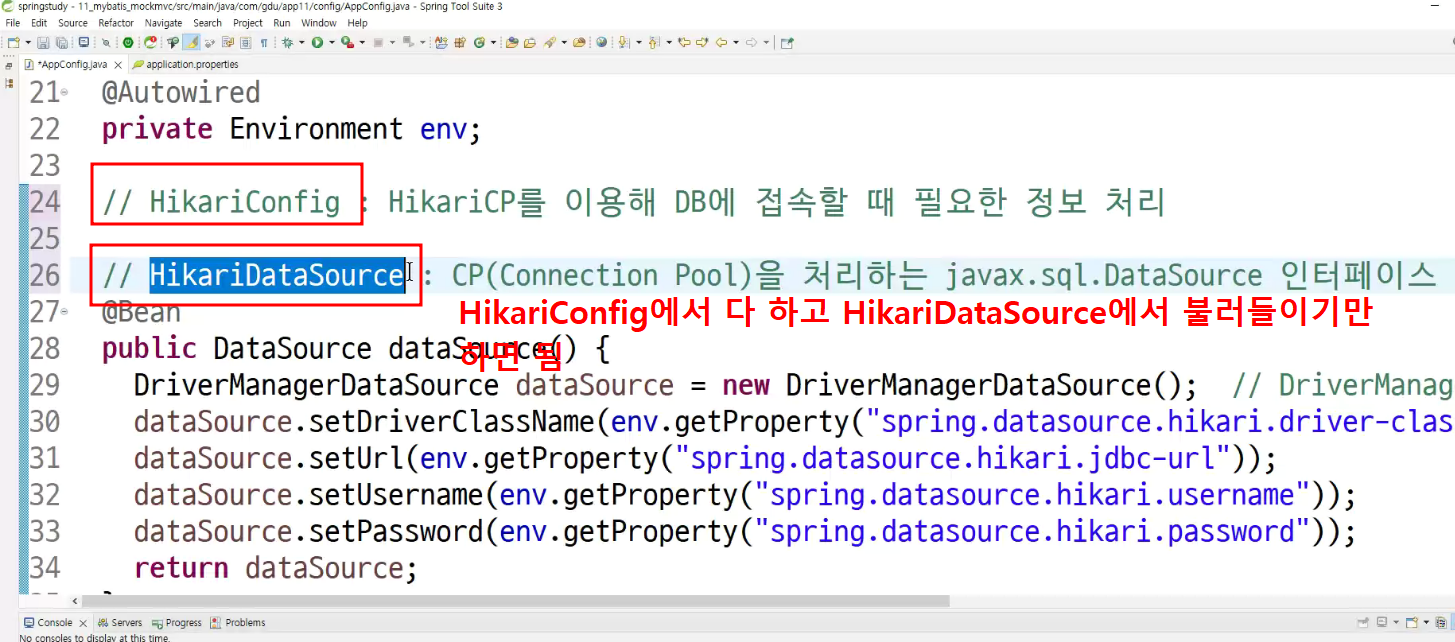Collapse the fold marker at line 27
Image resolution: width=1455 pixels, height=642 pixels.
click(x=64, y=312)
